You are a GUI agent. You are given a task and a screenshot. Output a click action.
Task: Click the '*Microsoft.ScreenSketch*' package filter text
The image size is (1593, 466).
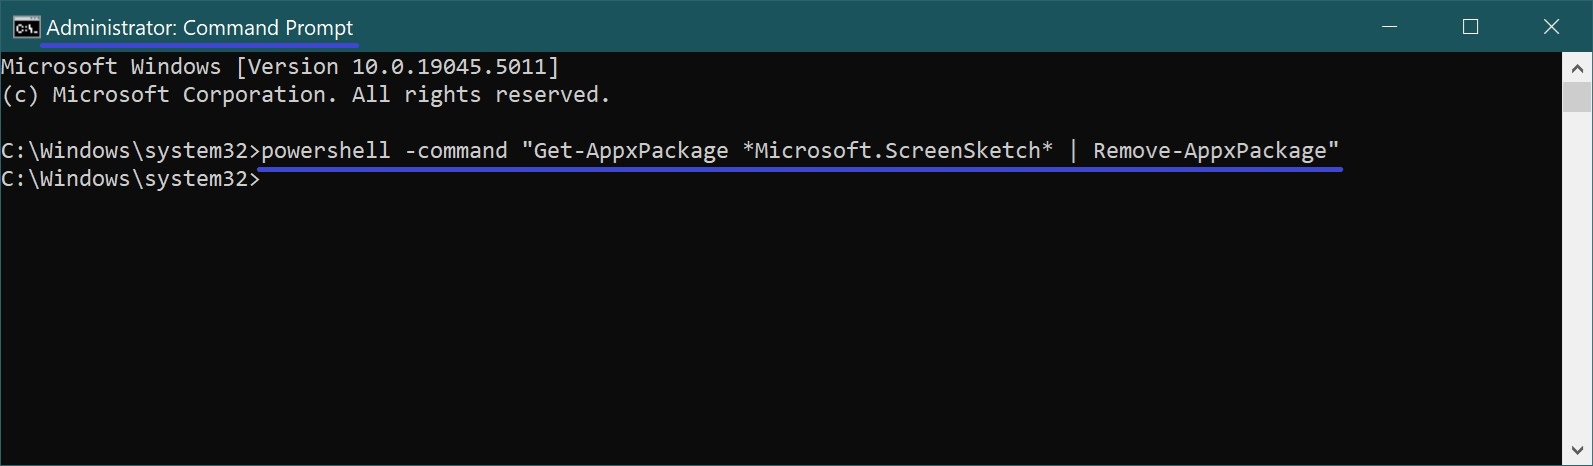pos(897,151)
